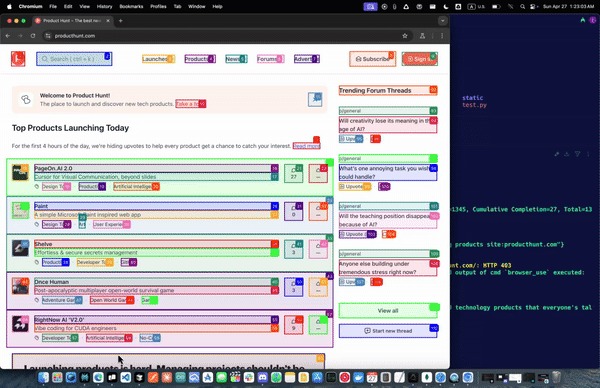Go to the Forums section
Viewport: 600px width, 388px height.
(x=270, y=59)
